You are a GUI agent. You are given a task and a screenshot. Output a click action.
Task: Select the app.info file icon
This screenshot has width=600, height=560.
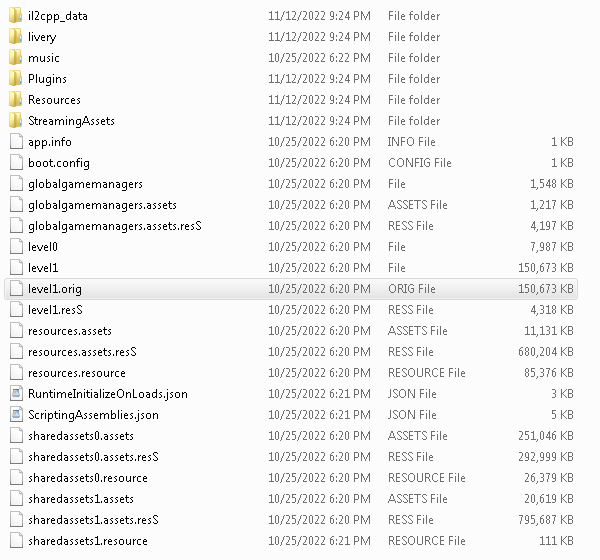(x=15, y=142)
